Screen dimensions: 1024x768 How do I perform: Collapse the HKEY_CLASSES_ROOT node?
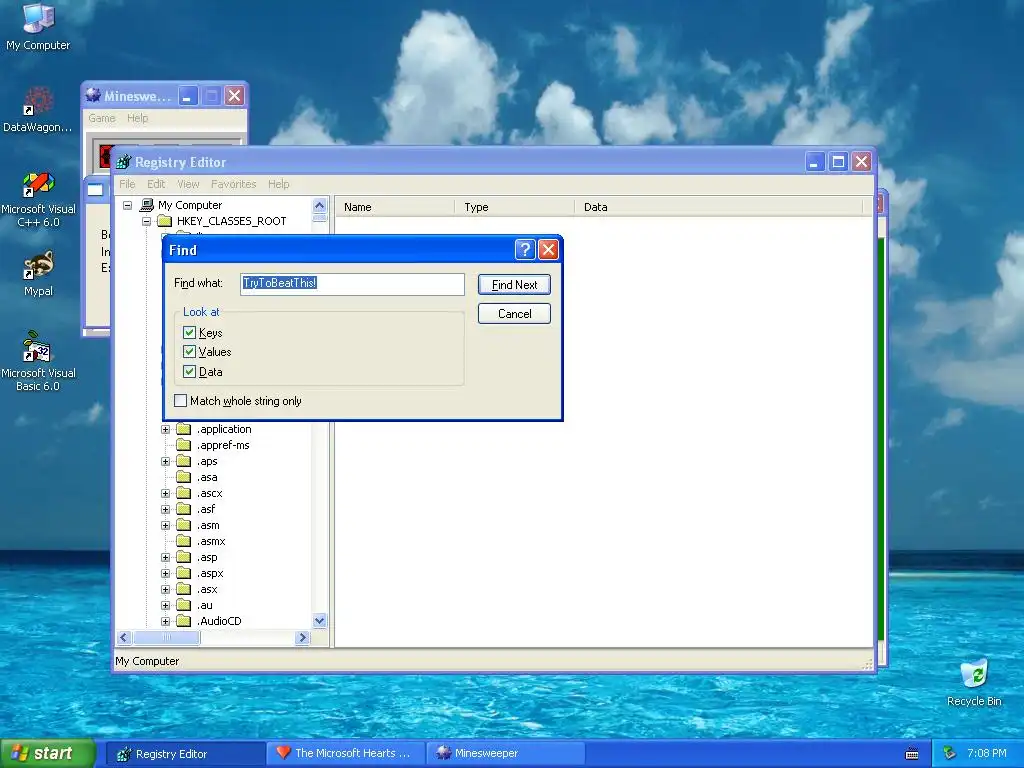point(146,221)
